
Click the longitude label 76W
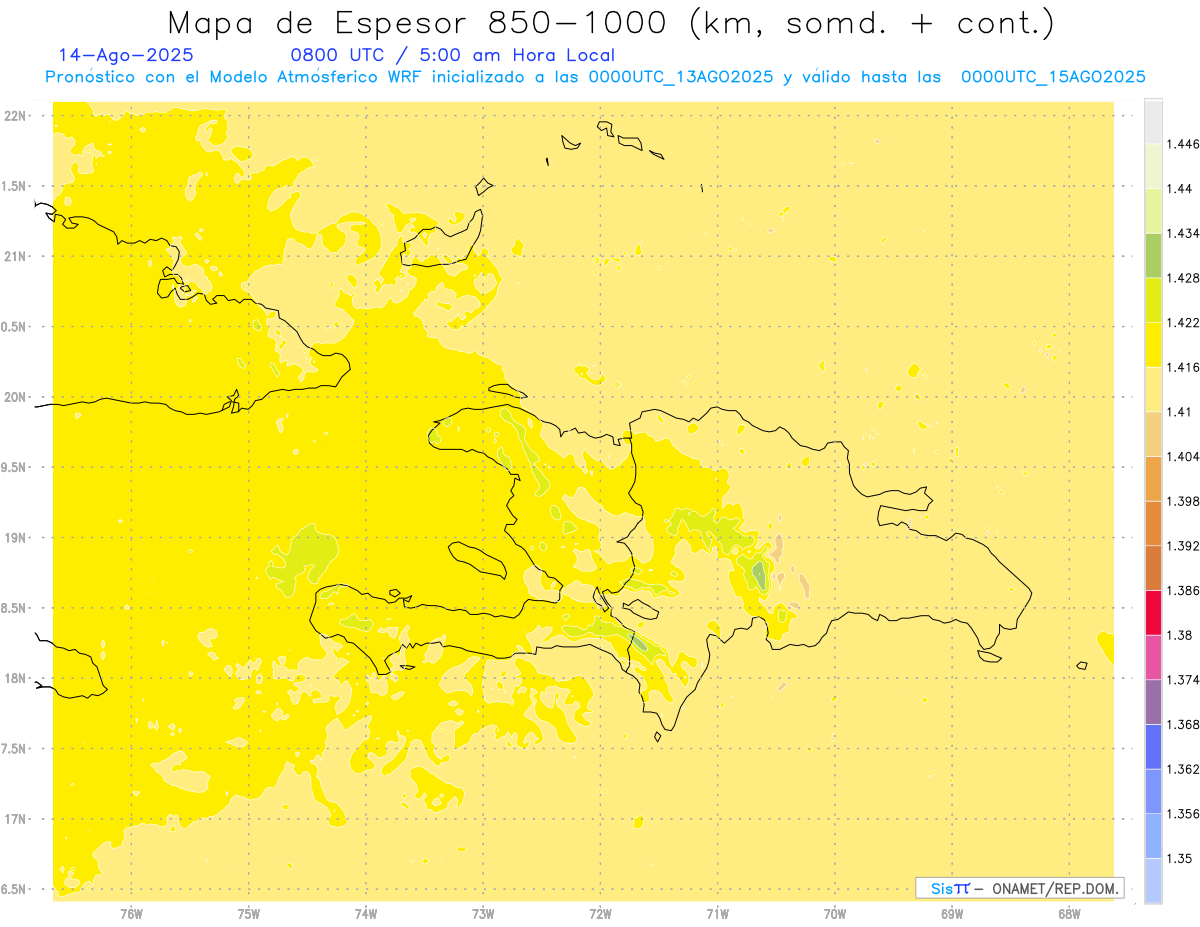(131, 913)
